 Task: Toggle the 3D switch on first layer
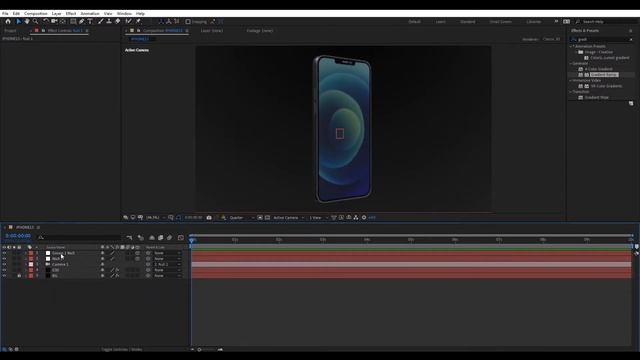point(138,253)
